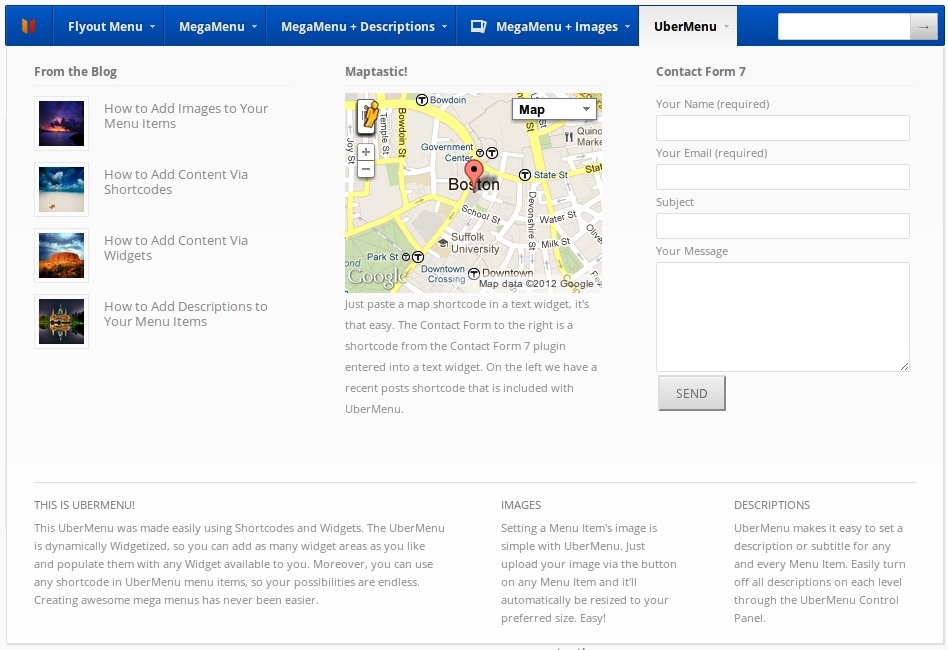Click the message textarea resize handle

pyautogui.click(x=904, y=366)
